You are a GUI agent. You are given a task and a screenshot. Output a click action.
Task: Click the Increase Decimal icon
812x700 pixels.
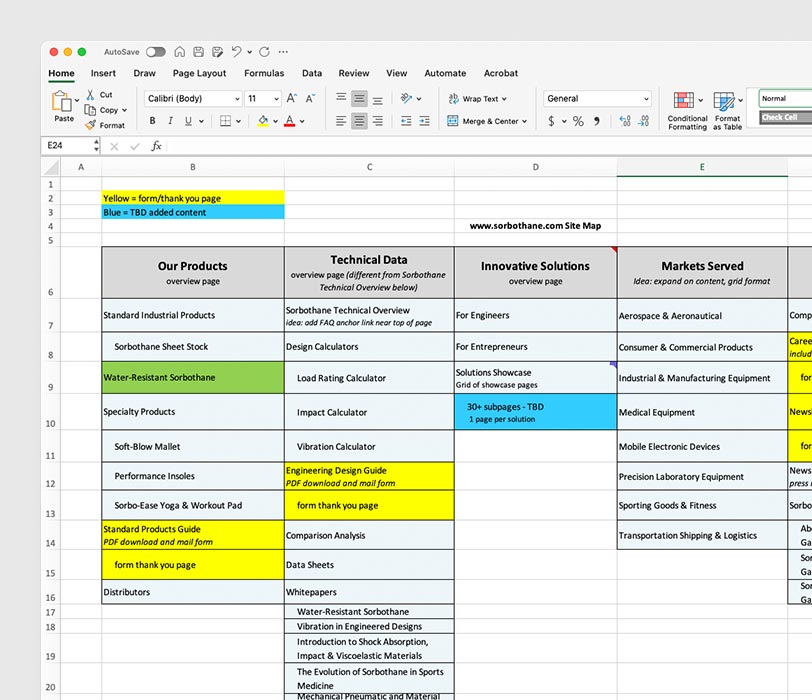pyautogui.click(x=625, y=121)
